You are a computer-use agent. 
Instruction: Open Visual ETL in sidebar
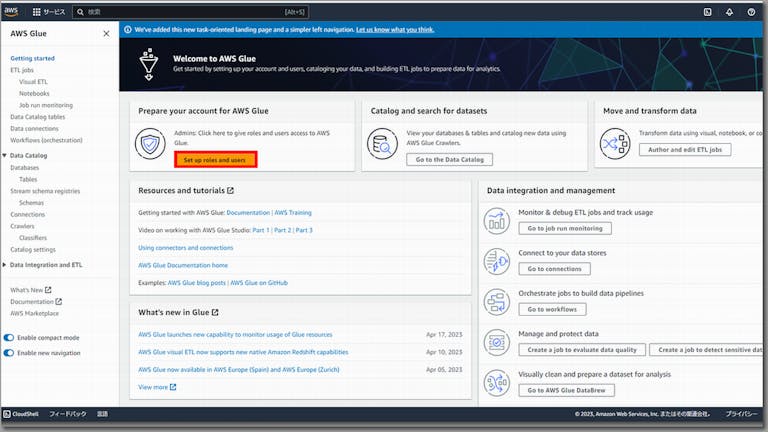click(x=33, y=82)
